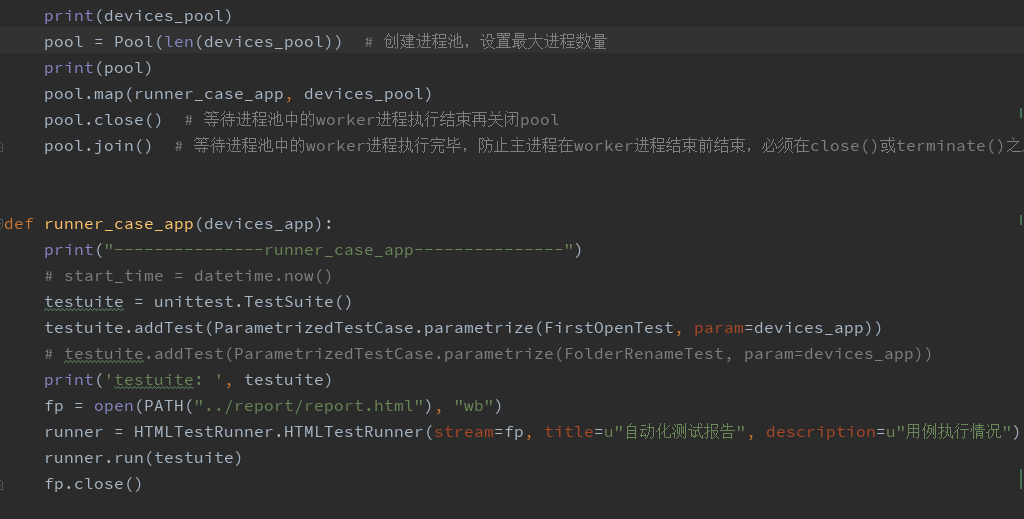1024x519 pixels.
Task: Click param=devices_app after FirstOpenTest
Action: click(778, 328)
